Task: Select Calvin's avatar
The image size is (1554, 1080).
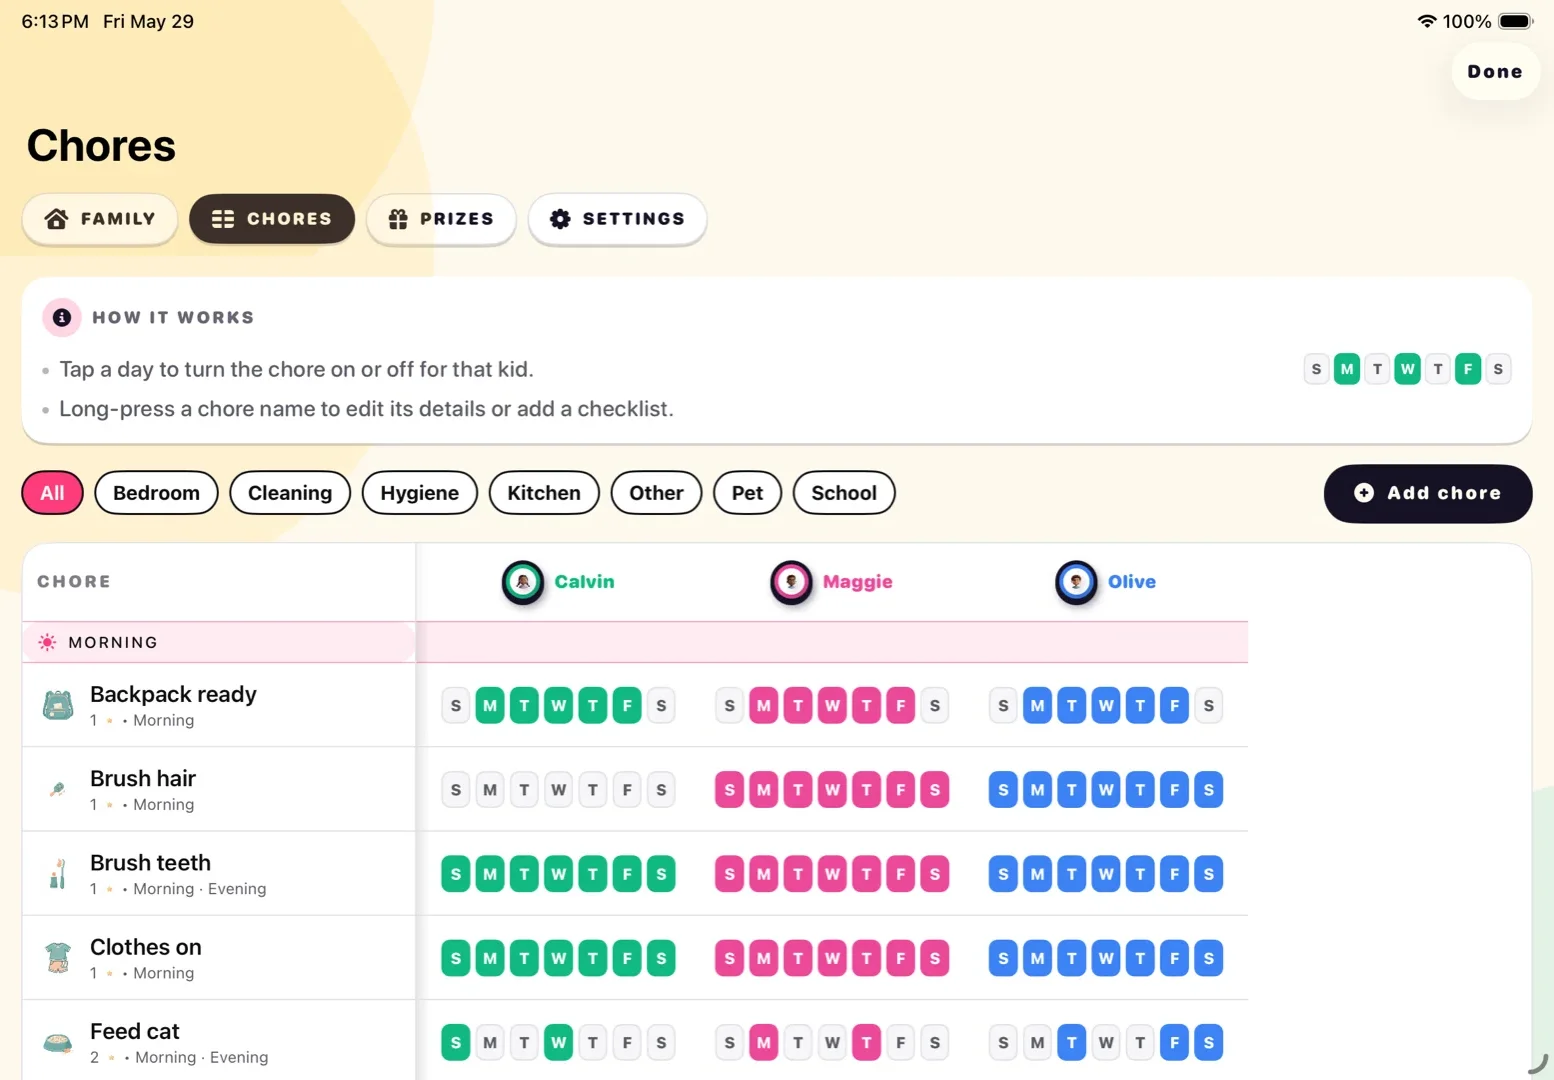Action: coord(523,582)
